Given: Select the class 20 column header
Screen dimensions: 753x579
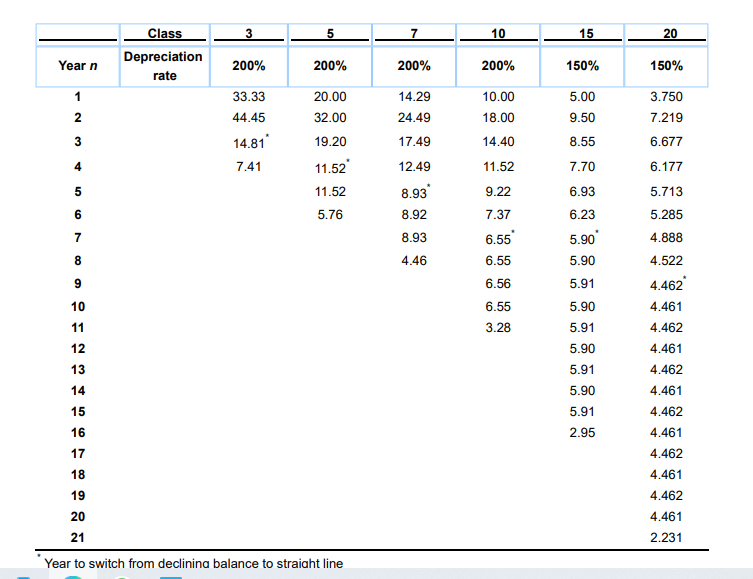Looking at the screenshot, I should [x=666, y=35].
